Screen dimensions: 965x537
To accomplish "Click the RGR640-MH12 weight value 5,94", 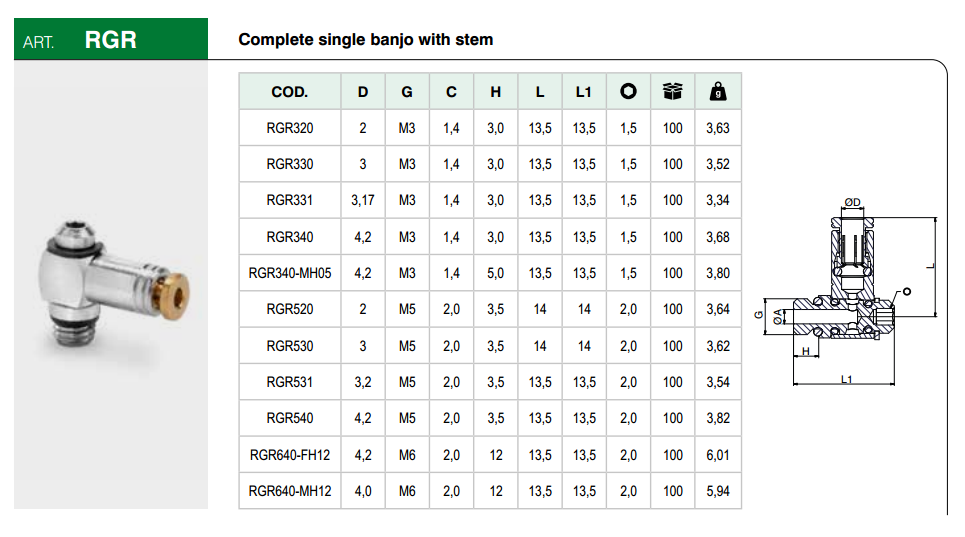I will pyautogui.click(x=718, y=491).
